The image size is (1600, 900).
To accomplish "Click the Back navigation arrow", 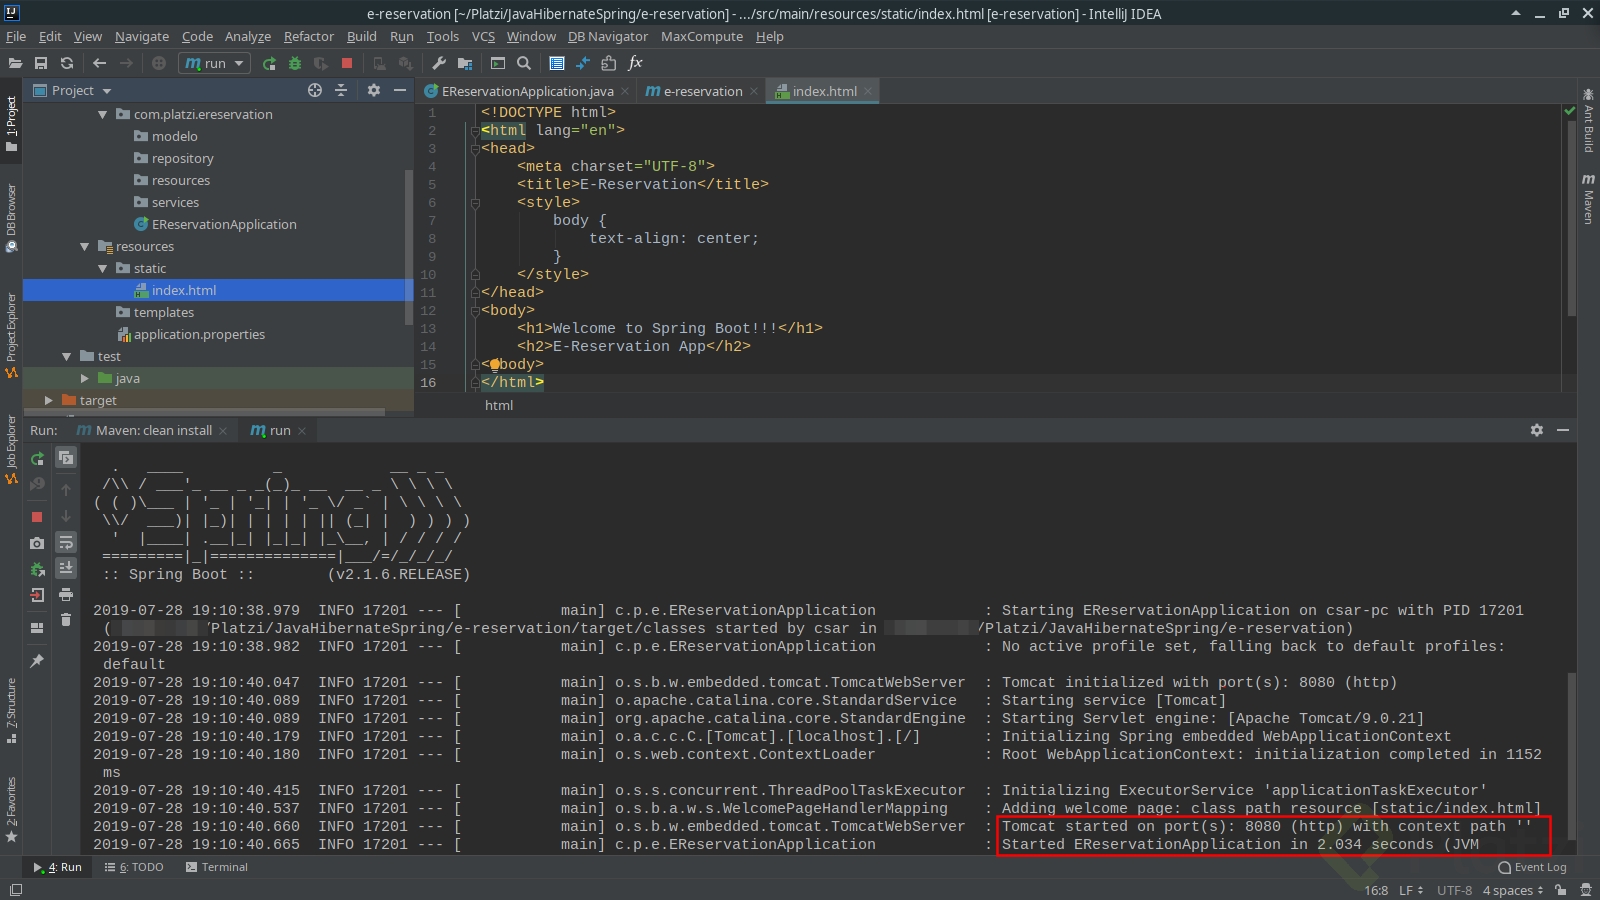I will (x=99, y=63).
